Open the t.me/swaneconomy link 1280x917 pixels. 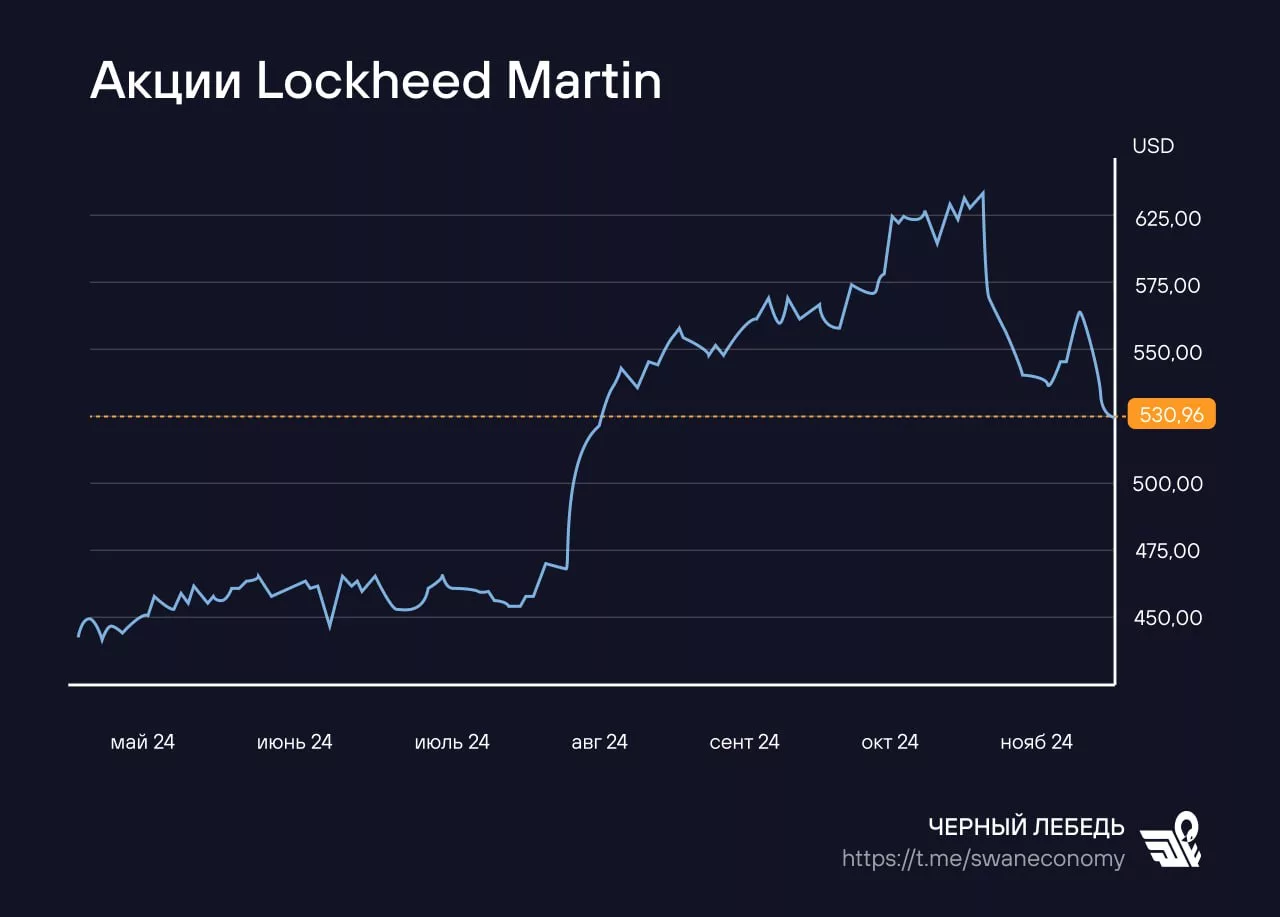[x=983, y=859]
